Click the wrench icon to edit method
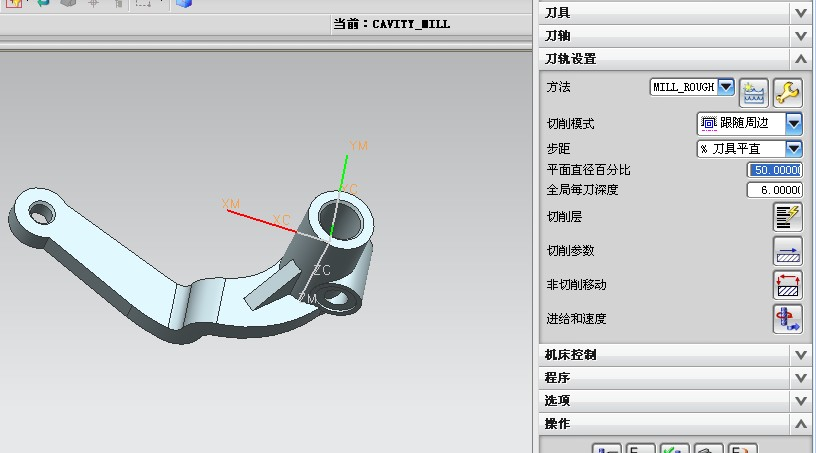816x453 pixels. click(787, 93)
